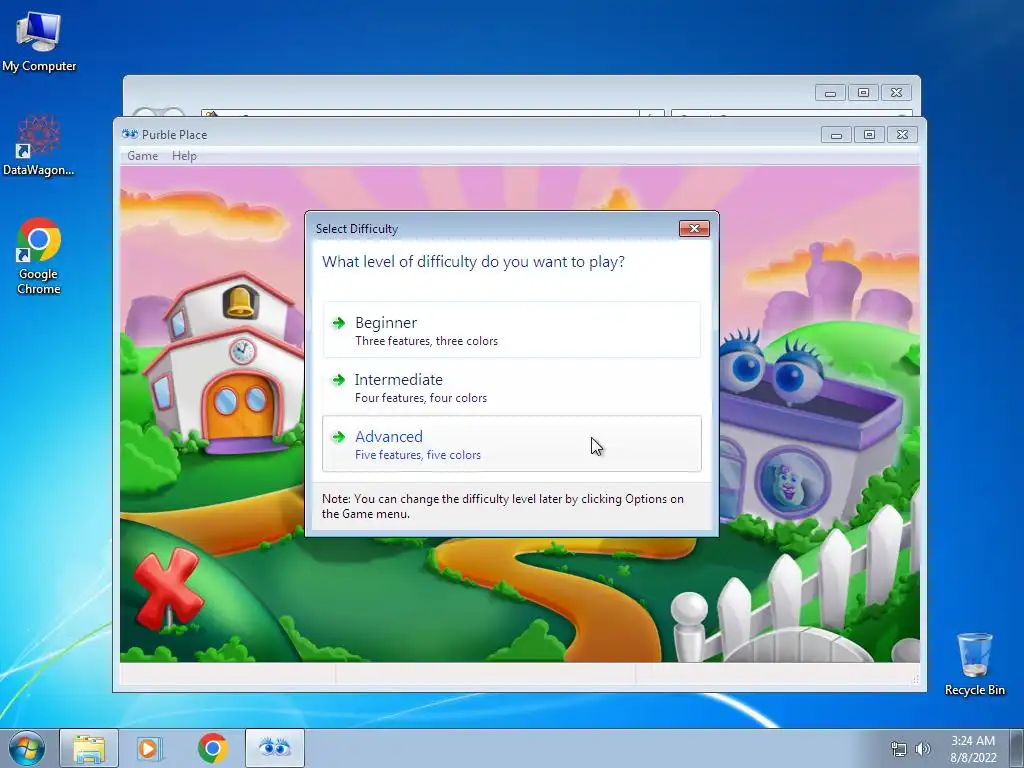Open the clock showing 3:24 AM
Screen dimensions: 1024x768
(x=973, y=749)
